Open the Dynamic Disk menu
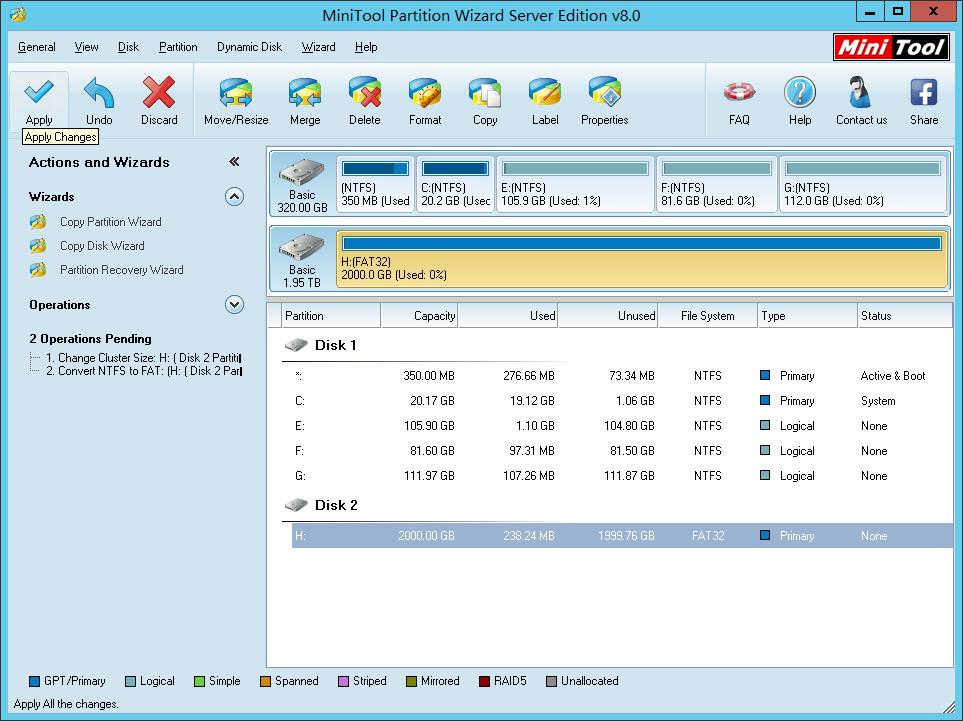963x721 pixels. (x=249, y=47)
